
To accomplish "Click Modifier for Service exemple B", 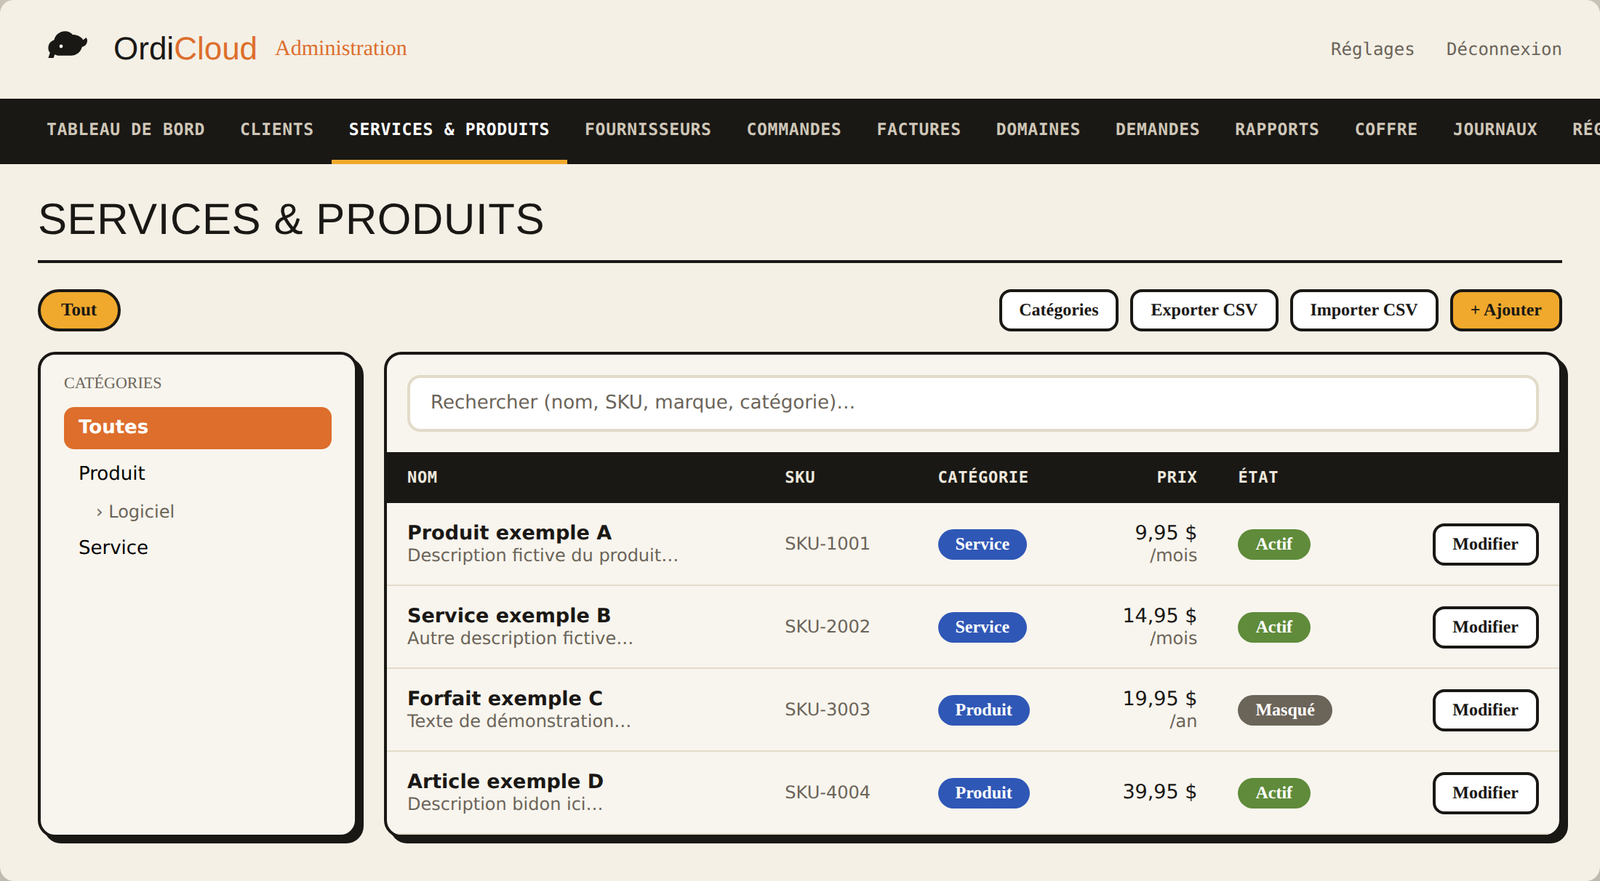I will [1485, 627].
